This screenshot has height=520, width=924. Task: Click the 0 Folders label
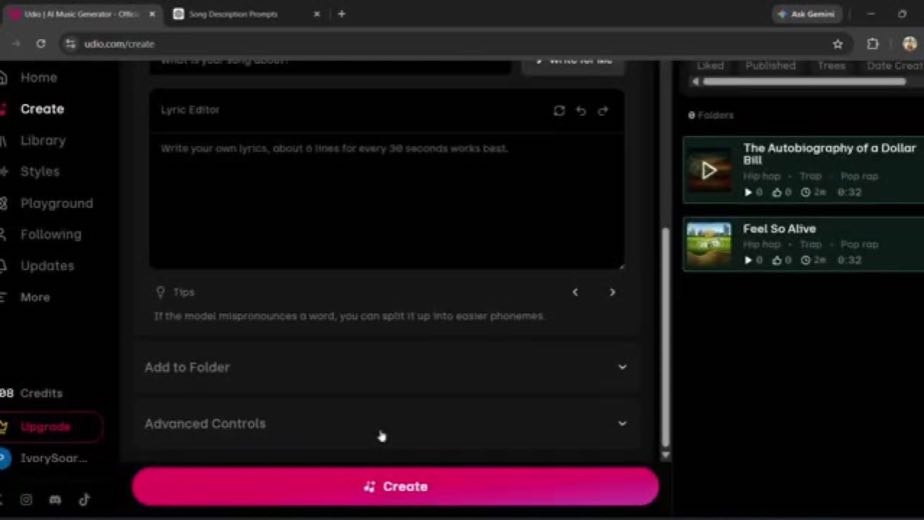coord(711,115)
